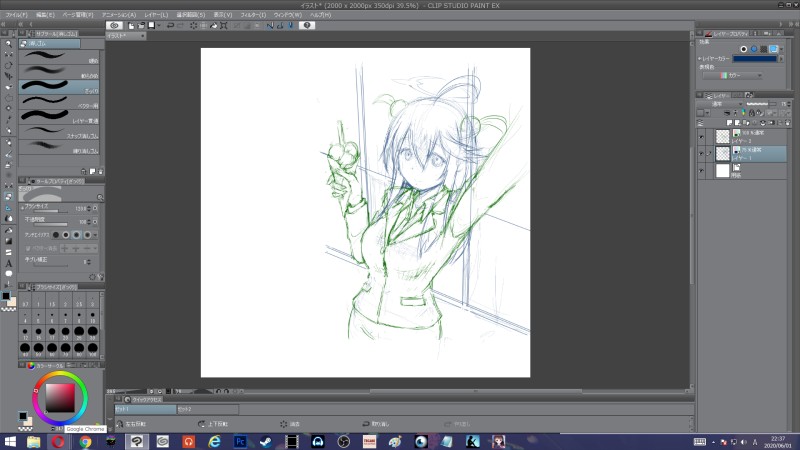Open the Edit menu
Screen dimensions: 800x450
[45, 15]
